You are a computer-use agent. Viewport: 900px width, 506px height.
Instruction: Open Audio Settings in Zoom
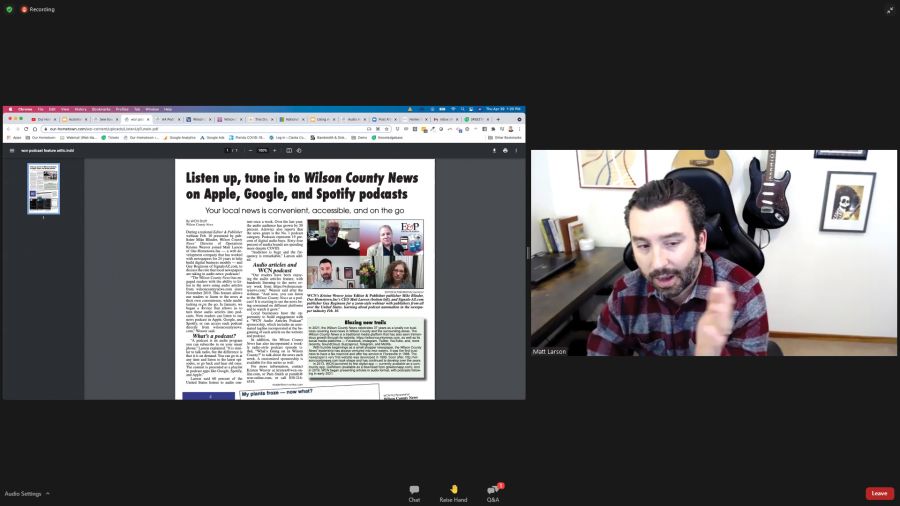[23, 493]
